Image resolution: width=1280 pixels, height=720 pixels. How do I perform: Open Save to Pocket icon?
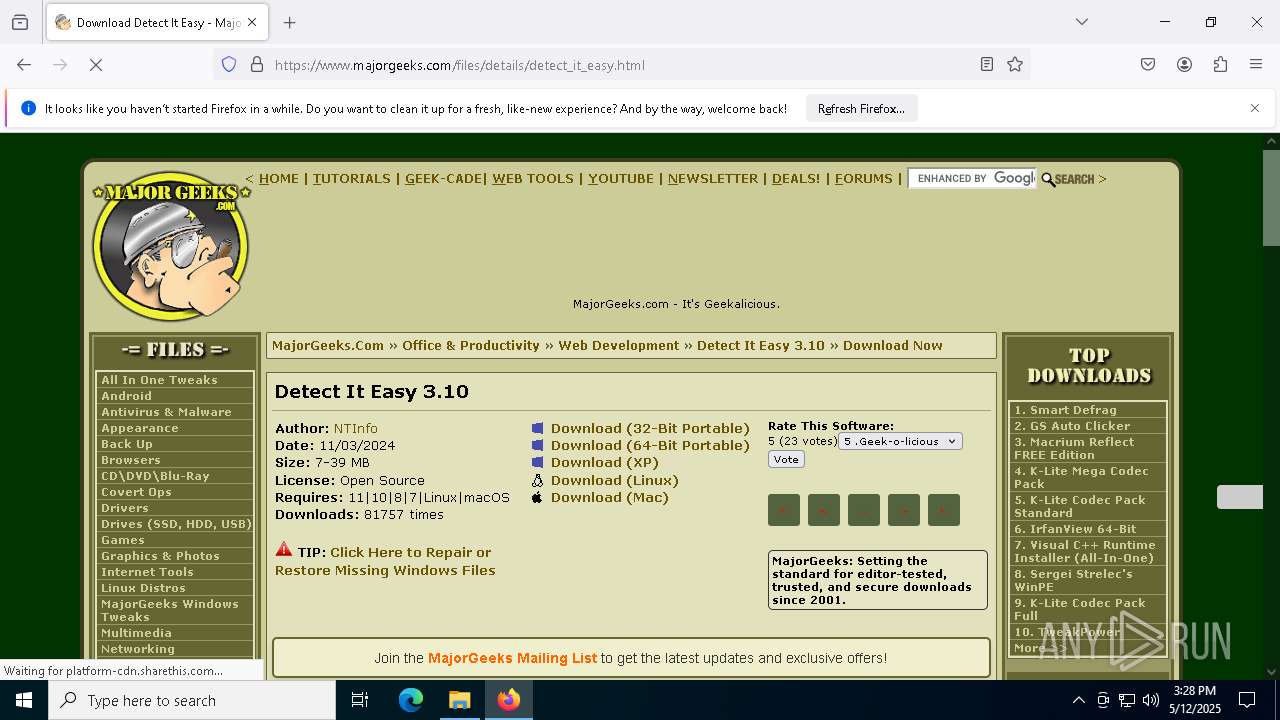click(x=1148, y=65)
